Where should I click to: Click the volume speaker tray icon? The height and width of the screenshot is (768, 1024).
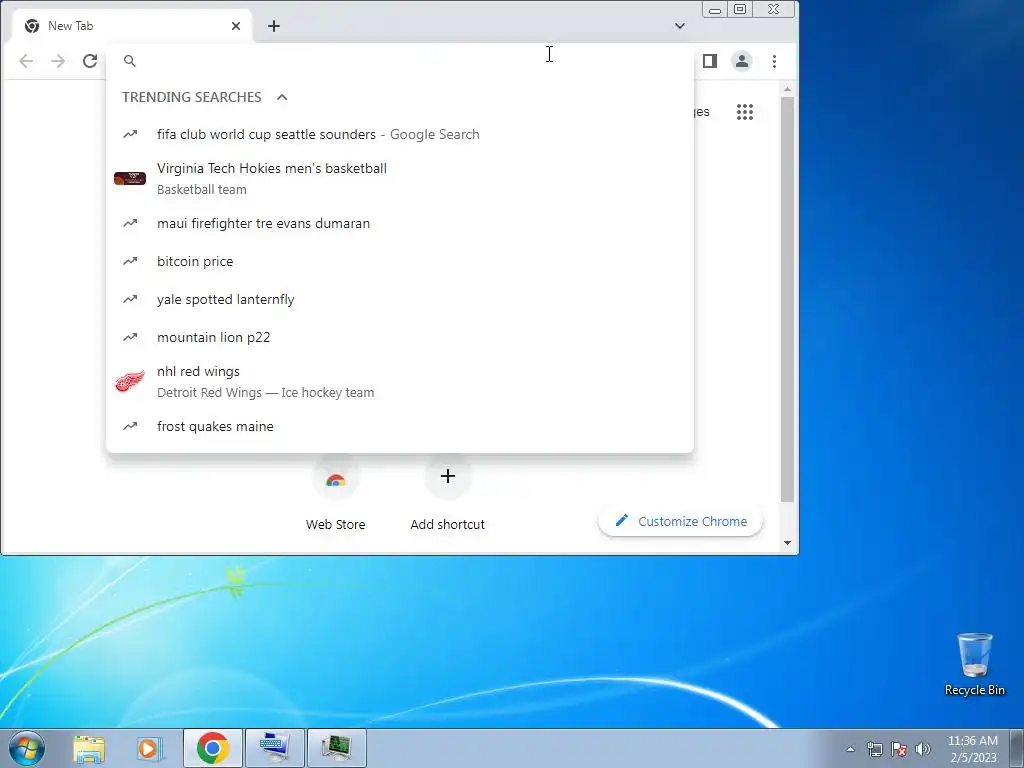(x=923, y=749)
